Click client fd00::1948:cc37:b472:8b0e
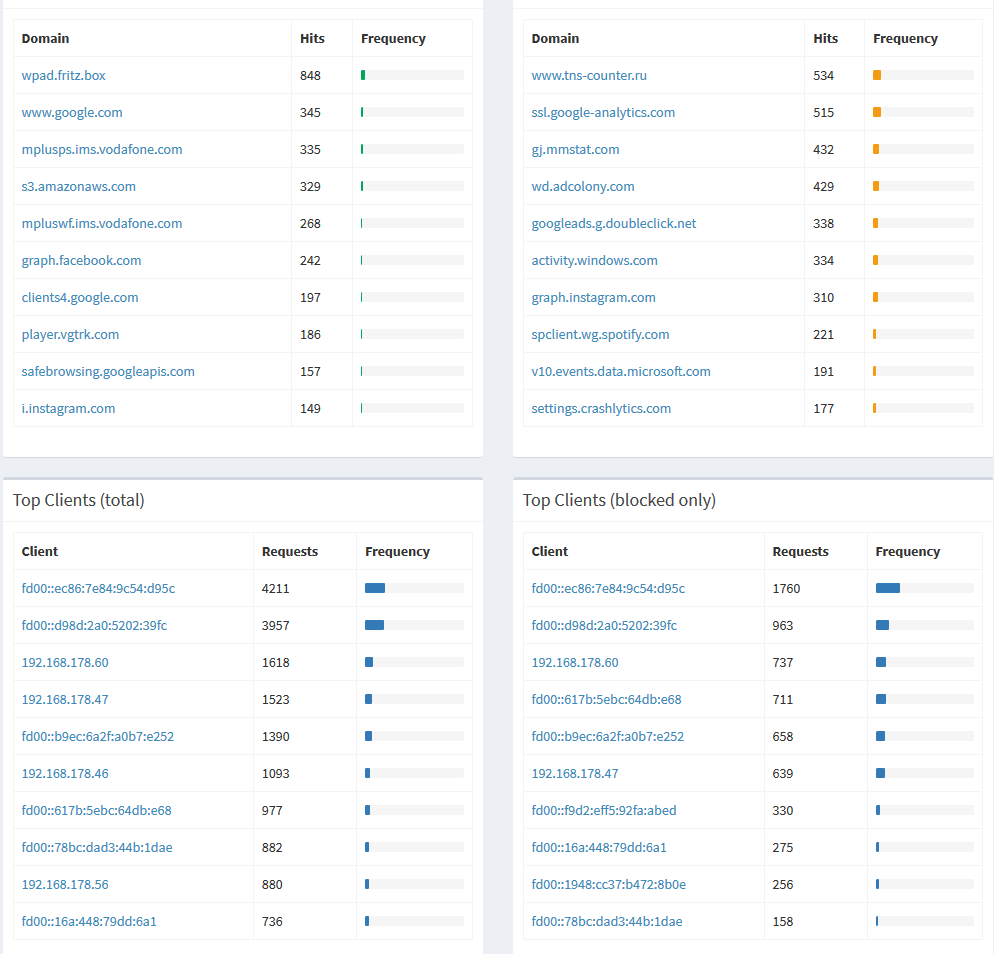994x954 pixels. point(609,884)
